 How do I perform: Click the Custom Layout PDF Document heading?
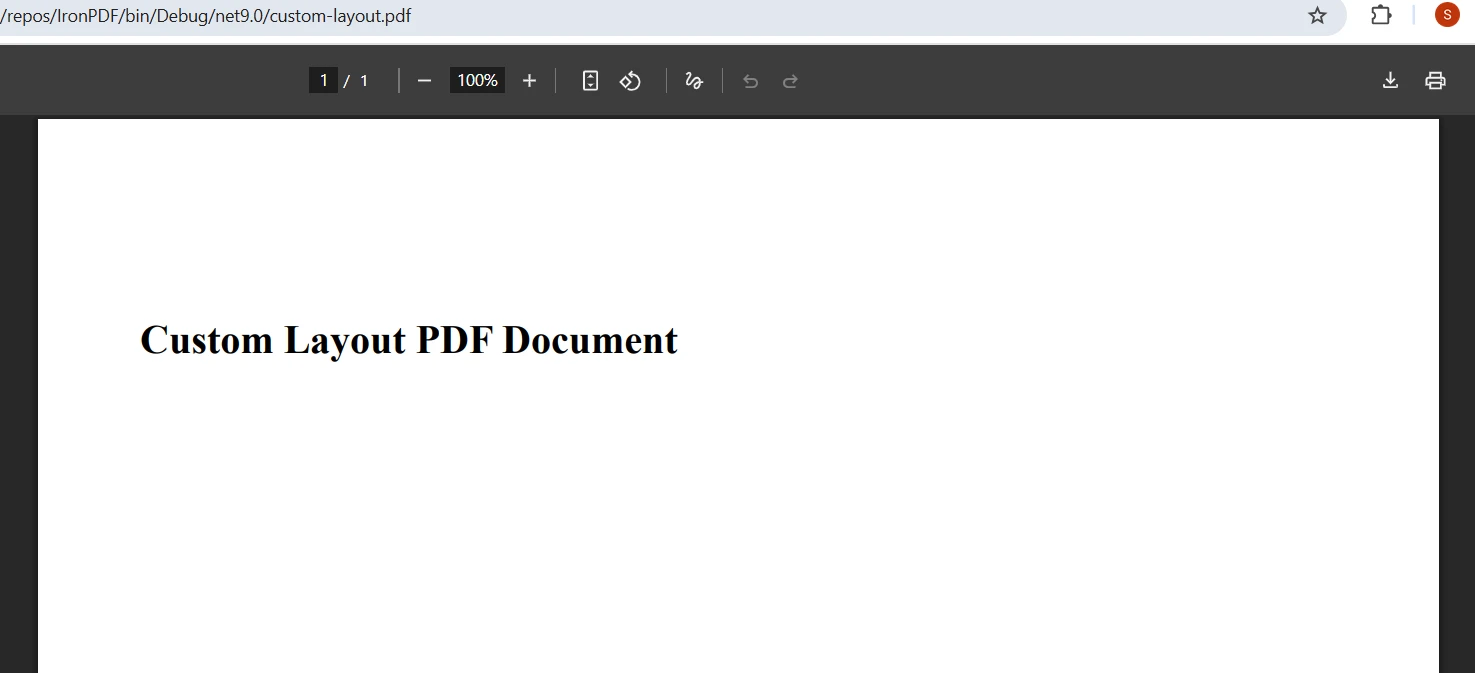coord(408,340)
